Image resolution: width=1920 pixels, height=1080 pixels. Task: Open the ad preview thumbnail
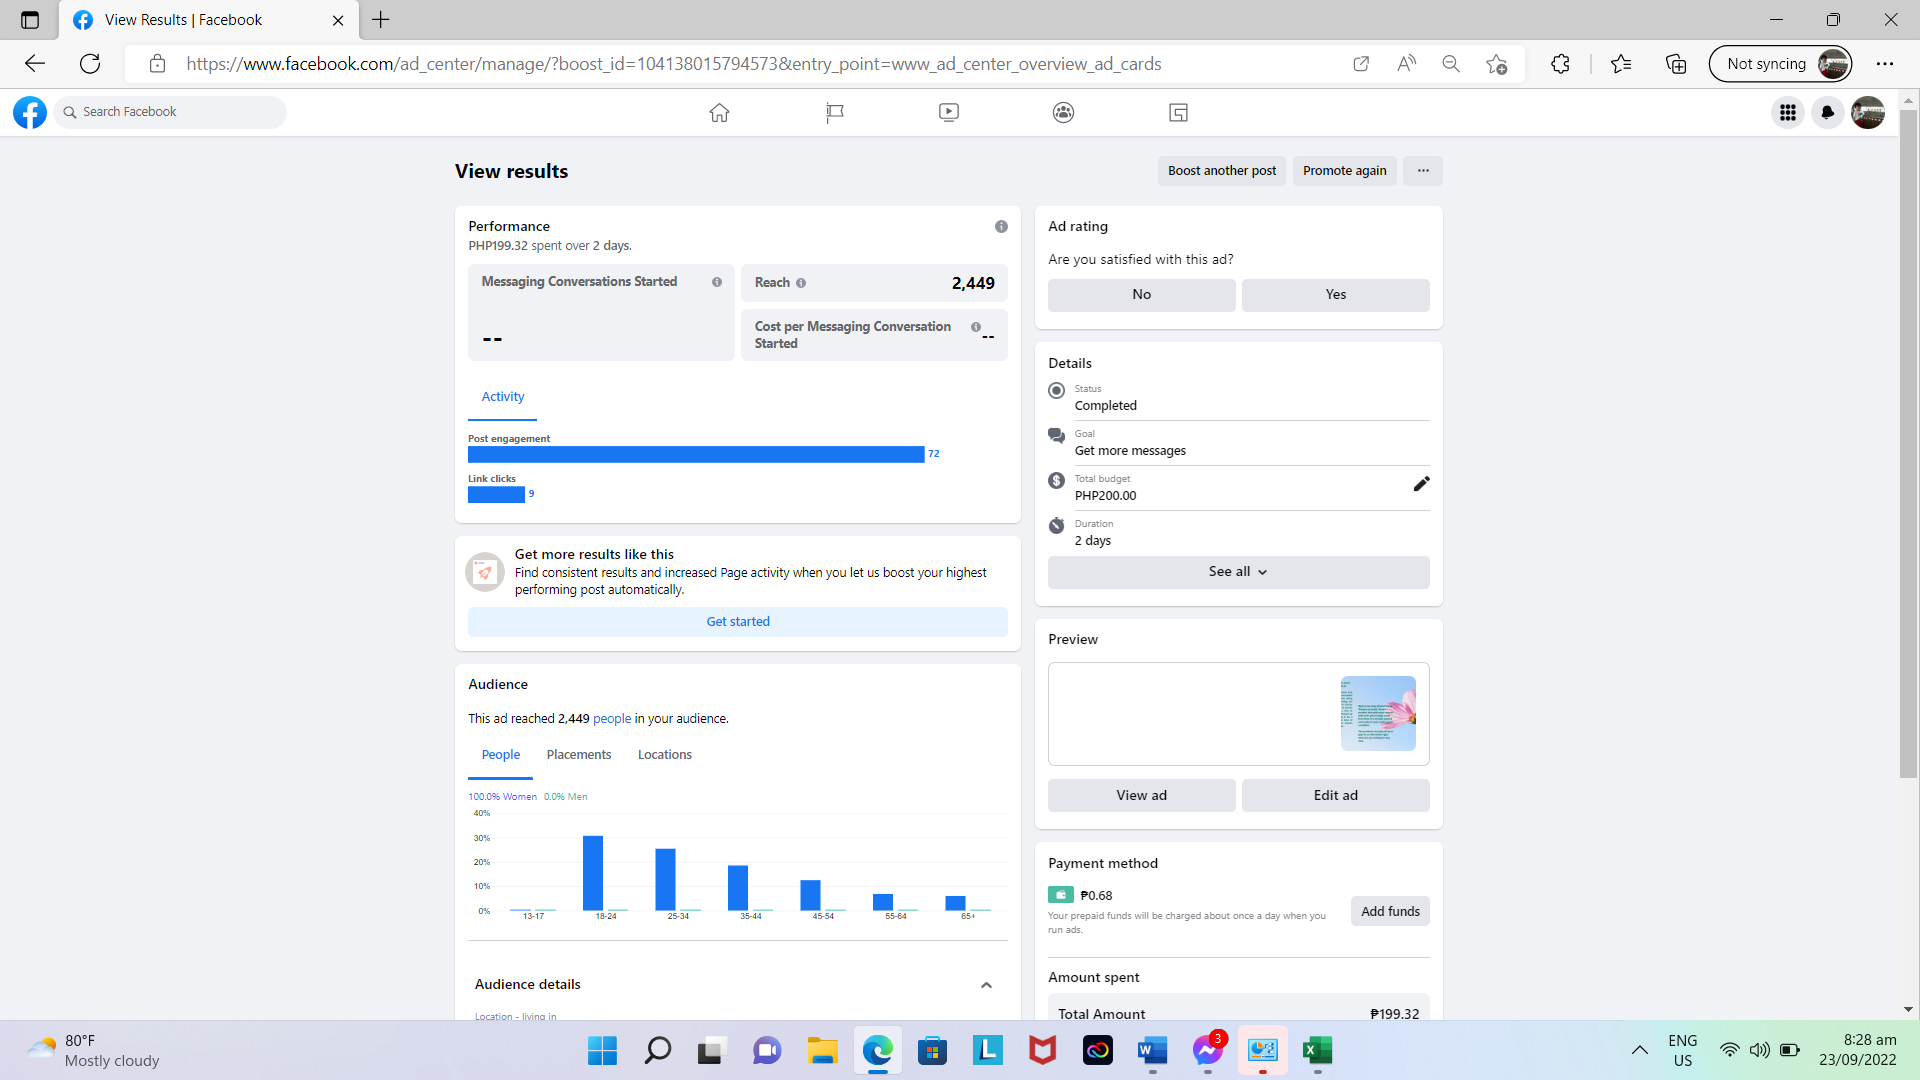coord(1378,714)
